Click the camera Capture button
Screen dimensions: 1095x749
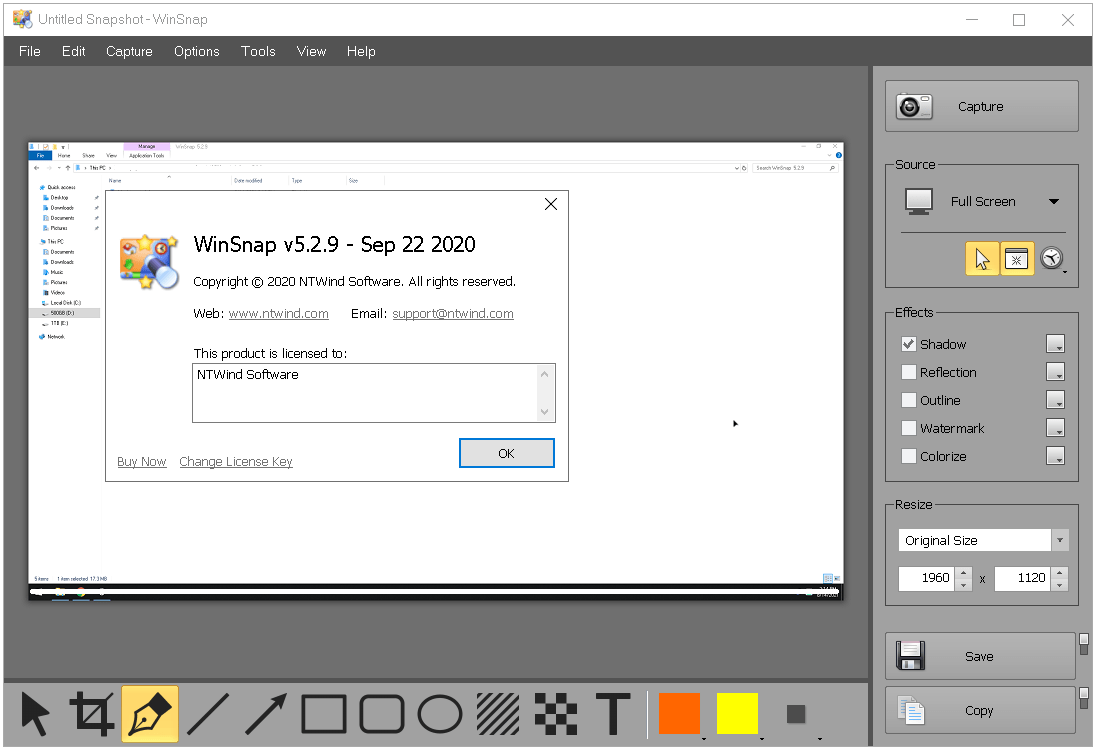982,106
